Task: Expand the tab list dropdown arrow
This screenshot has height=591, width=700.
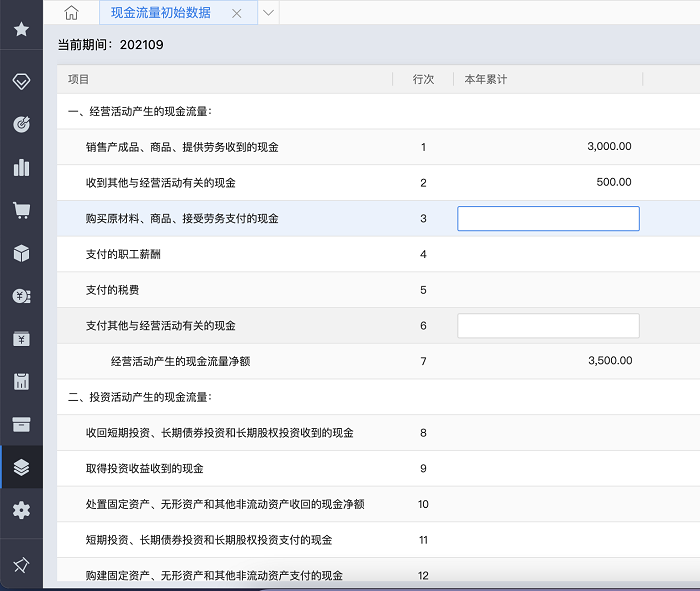Action: [x=268, y=13]
